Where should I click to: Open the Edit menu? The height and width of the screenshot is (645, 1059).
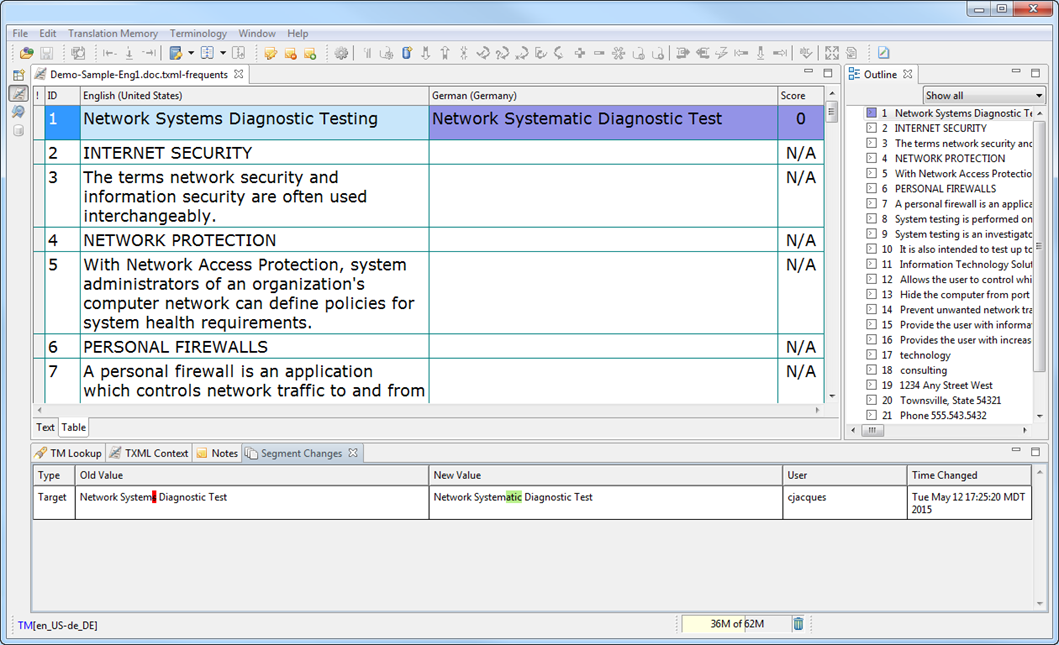click(48, 33)
